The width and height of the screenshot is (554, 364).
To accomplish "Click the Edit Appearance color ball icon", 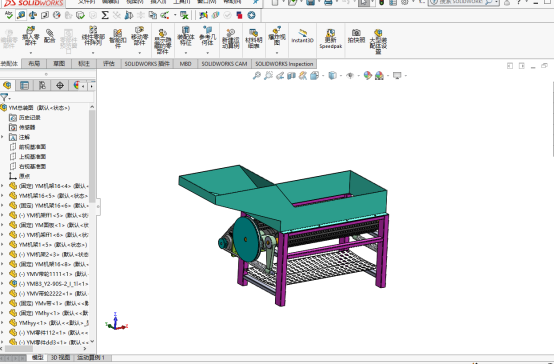I will tap(367, 75).
